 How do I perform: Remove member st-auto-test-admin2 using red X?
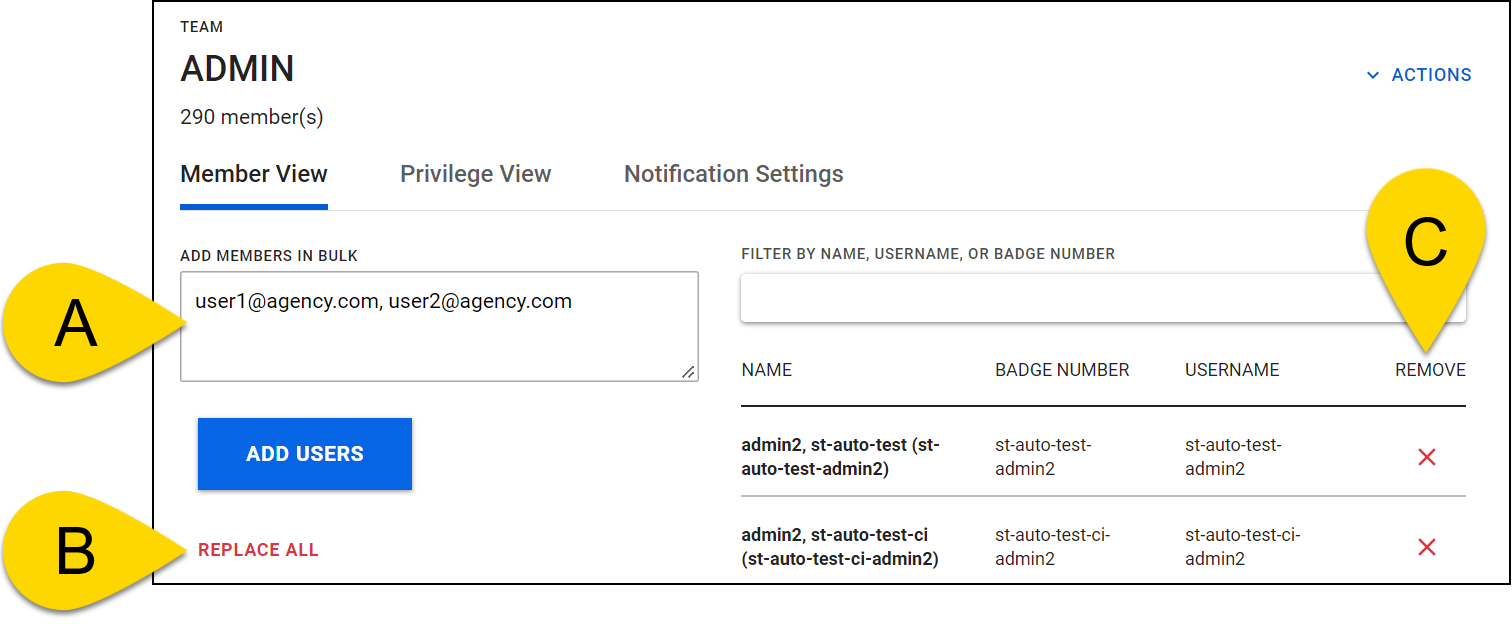point(1427,456)
